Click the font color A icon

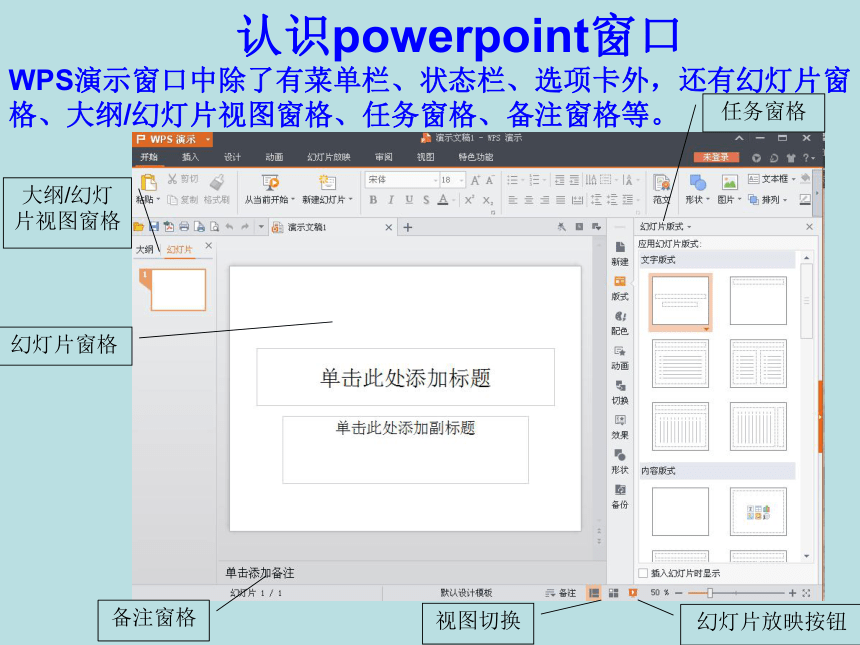443,200
